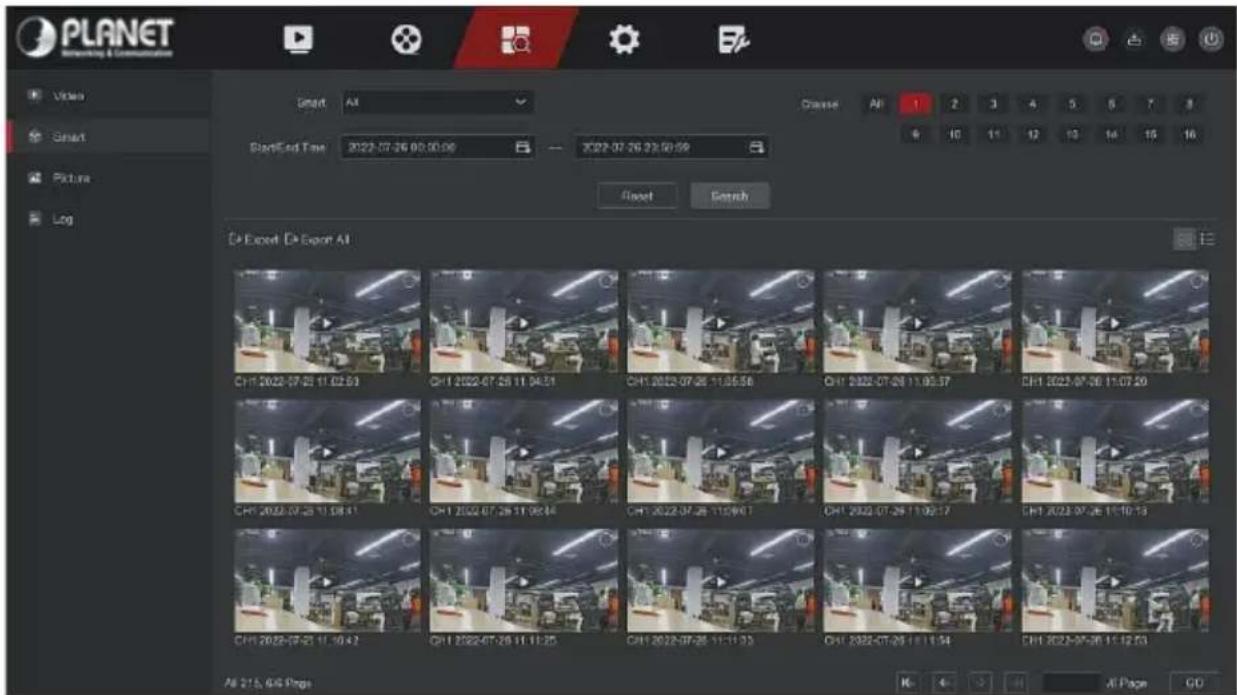This screenshot has width=1237, height=695.
Task: Go to previous page of results
Action: coord(943,682)
